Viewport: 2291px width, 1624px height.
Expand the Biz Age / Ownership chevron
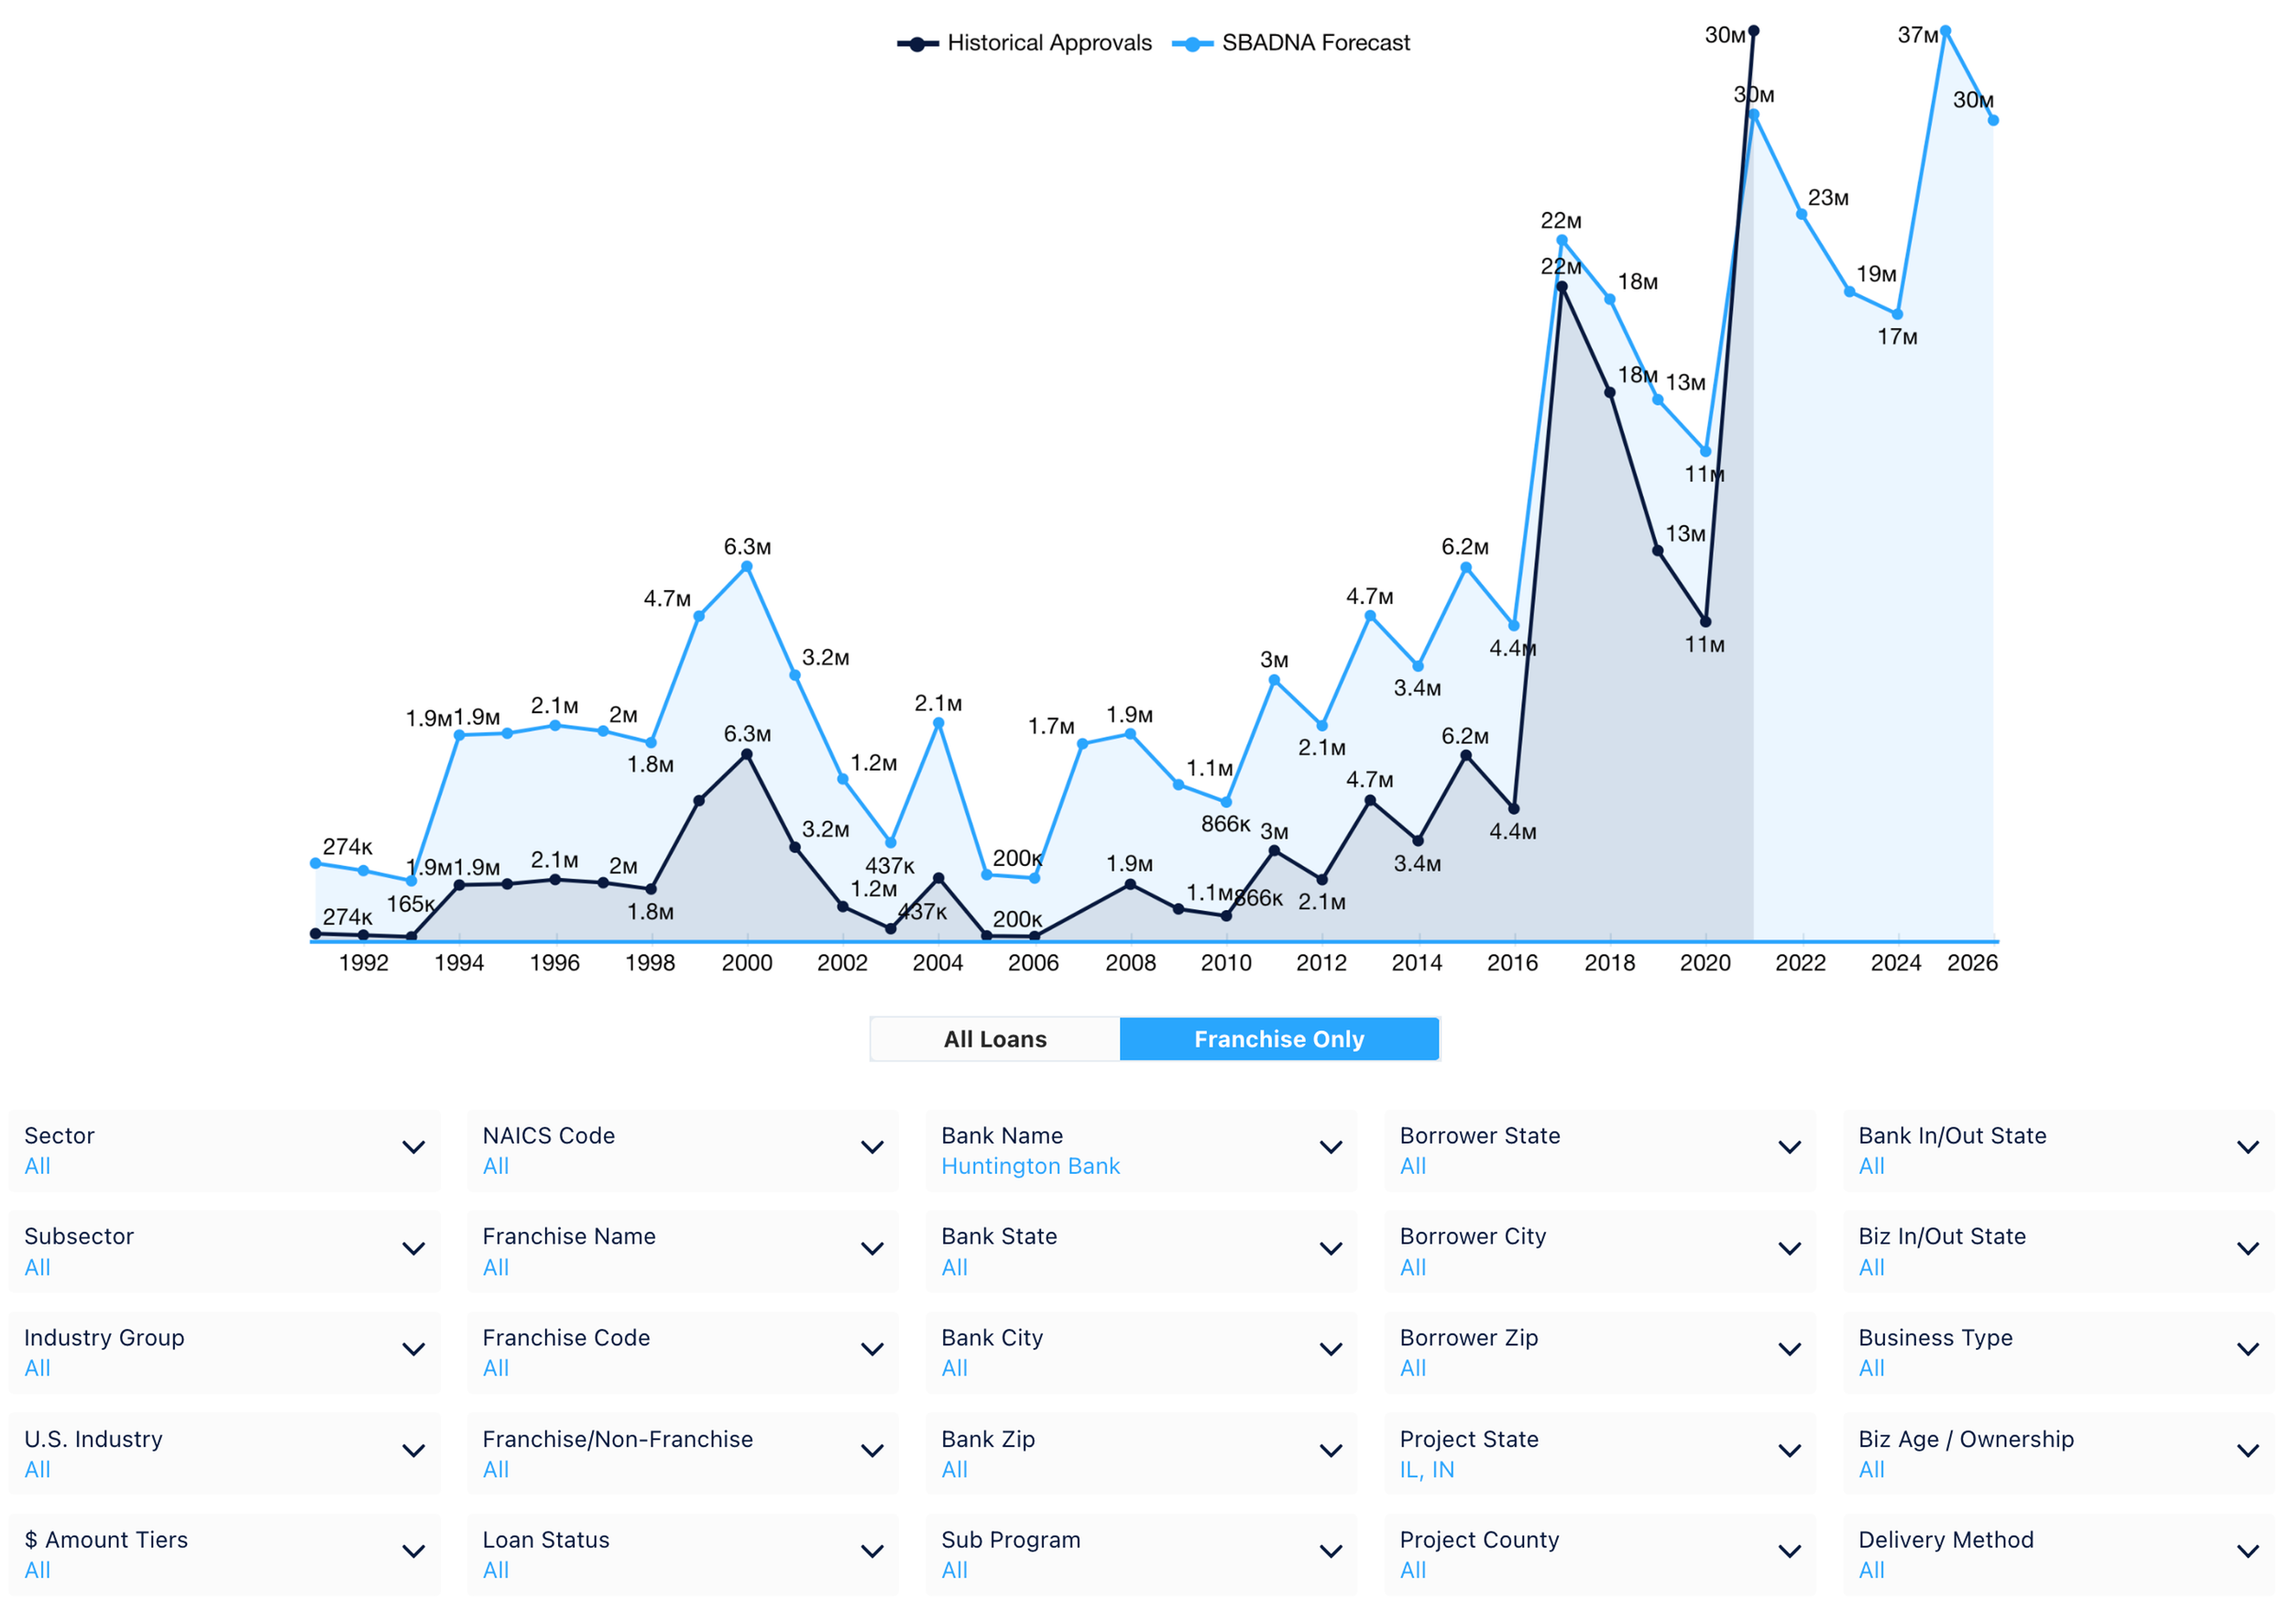2247,1450
